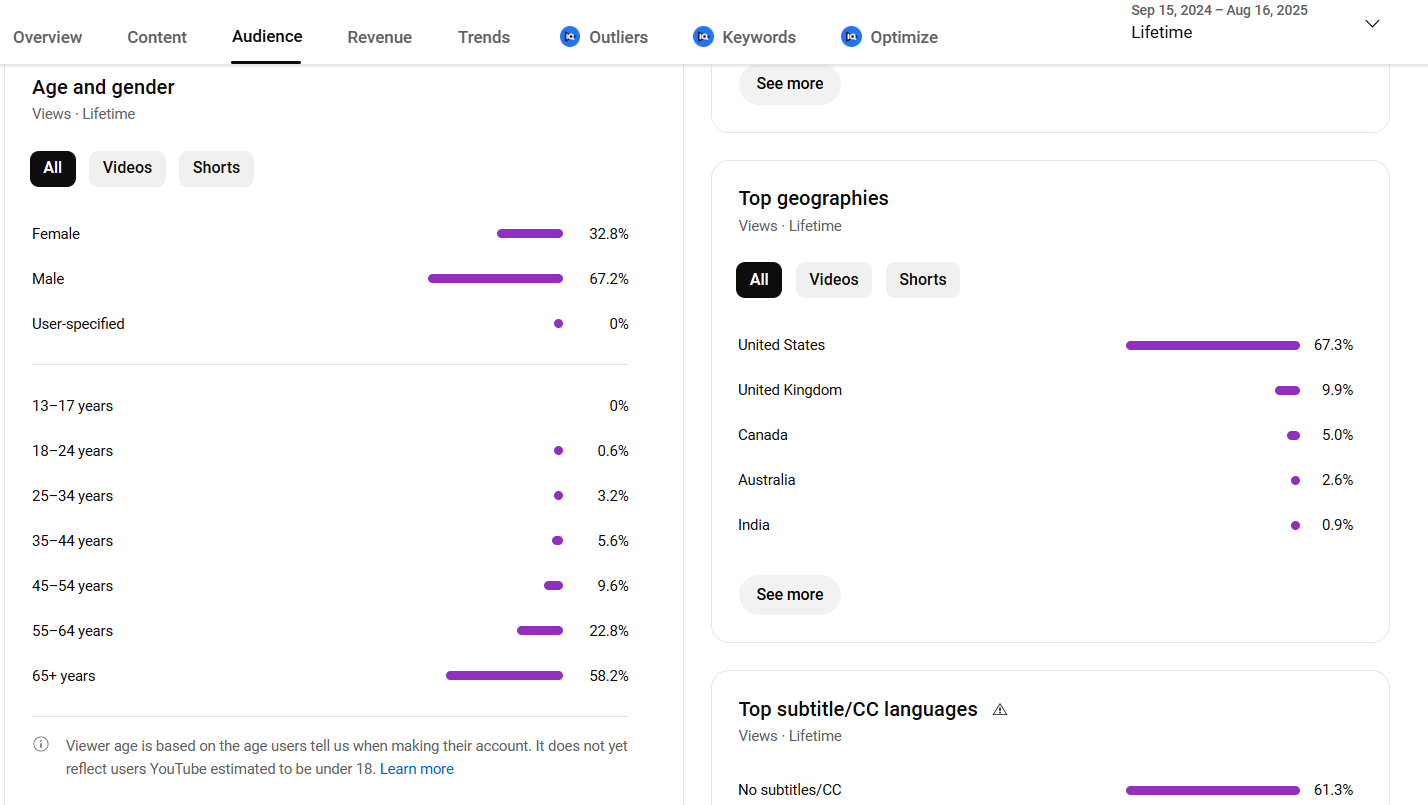Filter Age and gender by Videos
1428x805 pixels.
pyautogui.click(x=127, y=168)
